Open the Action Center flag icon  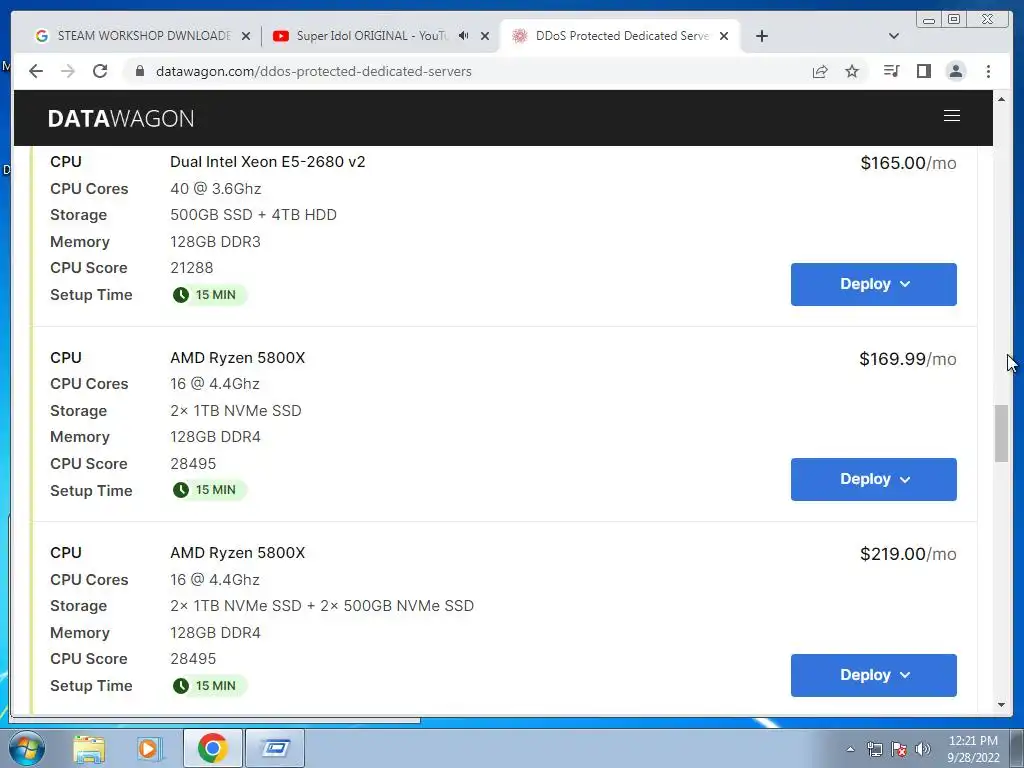(899, 749)
